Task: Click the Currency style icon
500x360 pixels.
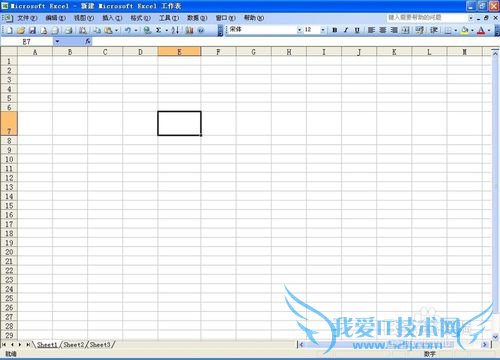Action: 419,30
